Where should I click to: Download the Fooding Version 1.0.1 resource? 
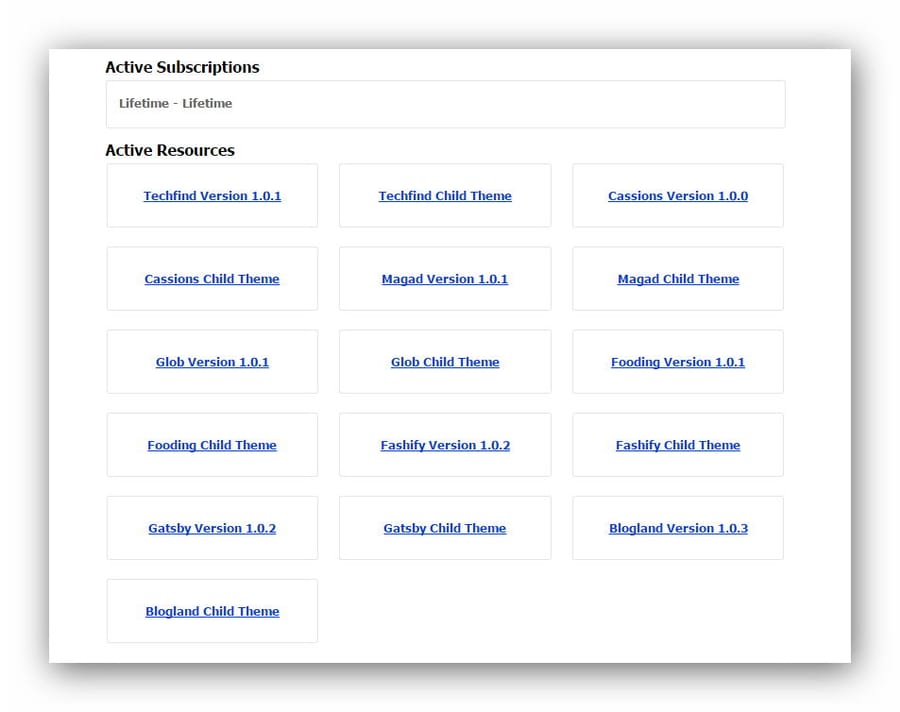pos(678,362)
